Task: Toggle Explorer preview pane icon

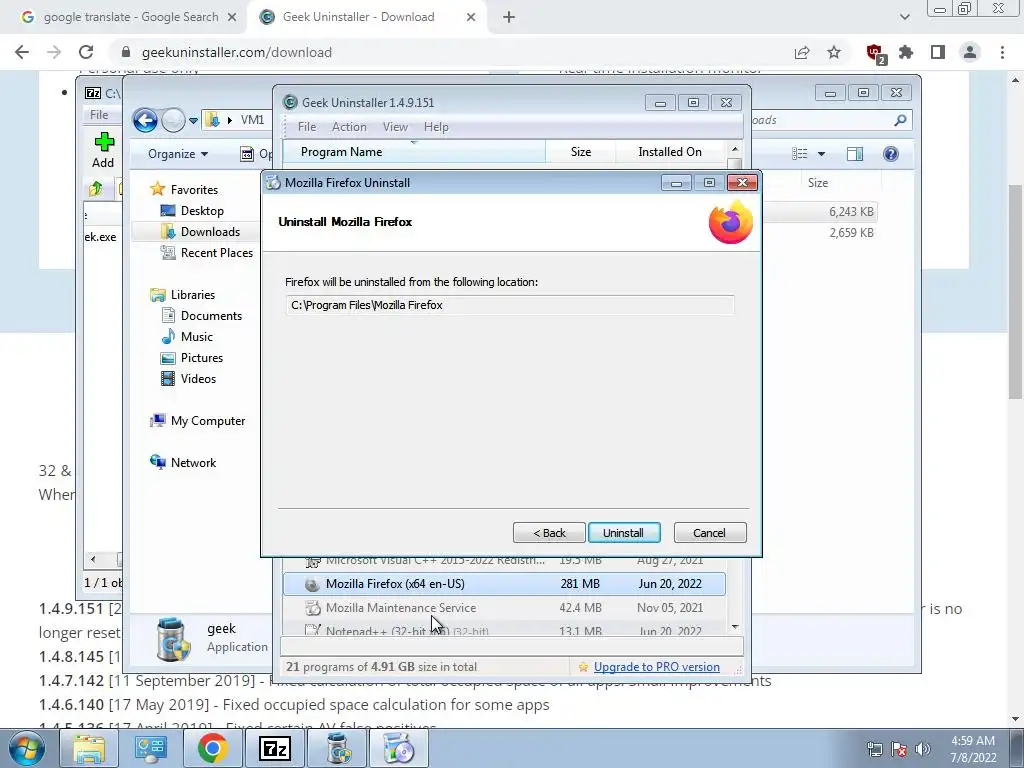Action: [x=855, y=153]
